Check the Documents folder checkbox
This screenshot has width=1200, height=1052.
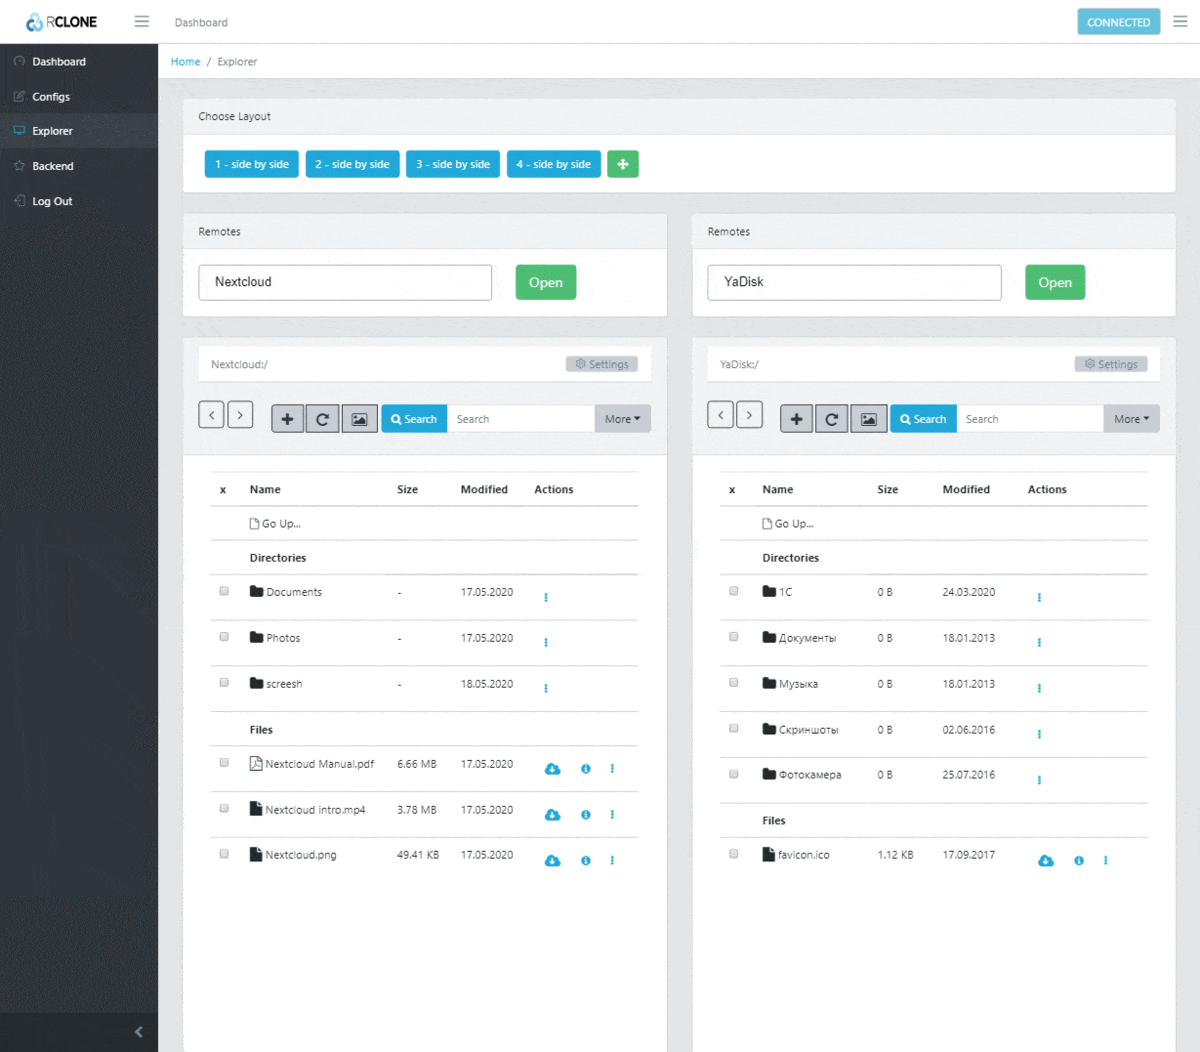coord(224,591)
